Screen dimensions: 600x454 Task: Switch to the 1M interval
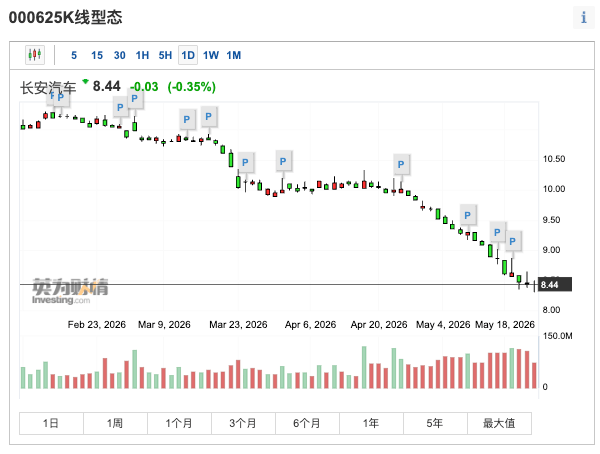(234, 56)
